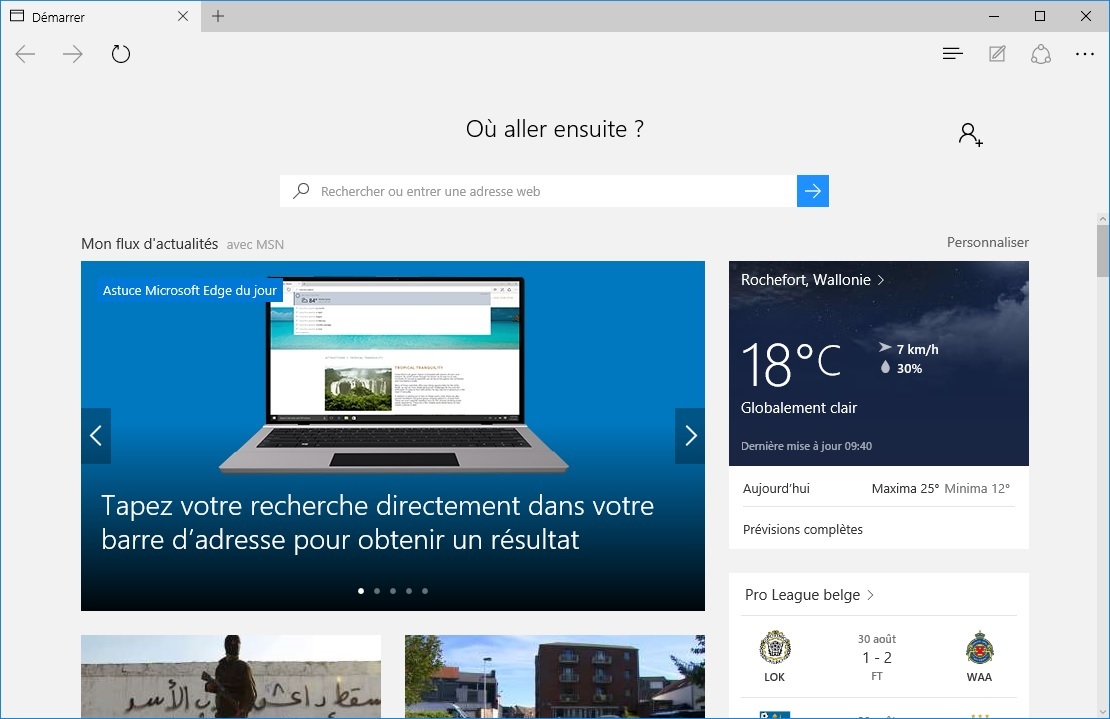Open the Share panel
Viewport: 1110px width, 719px height.
click(1041, 54)
